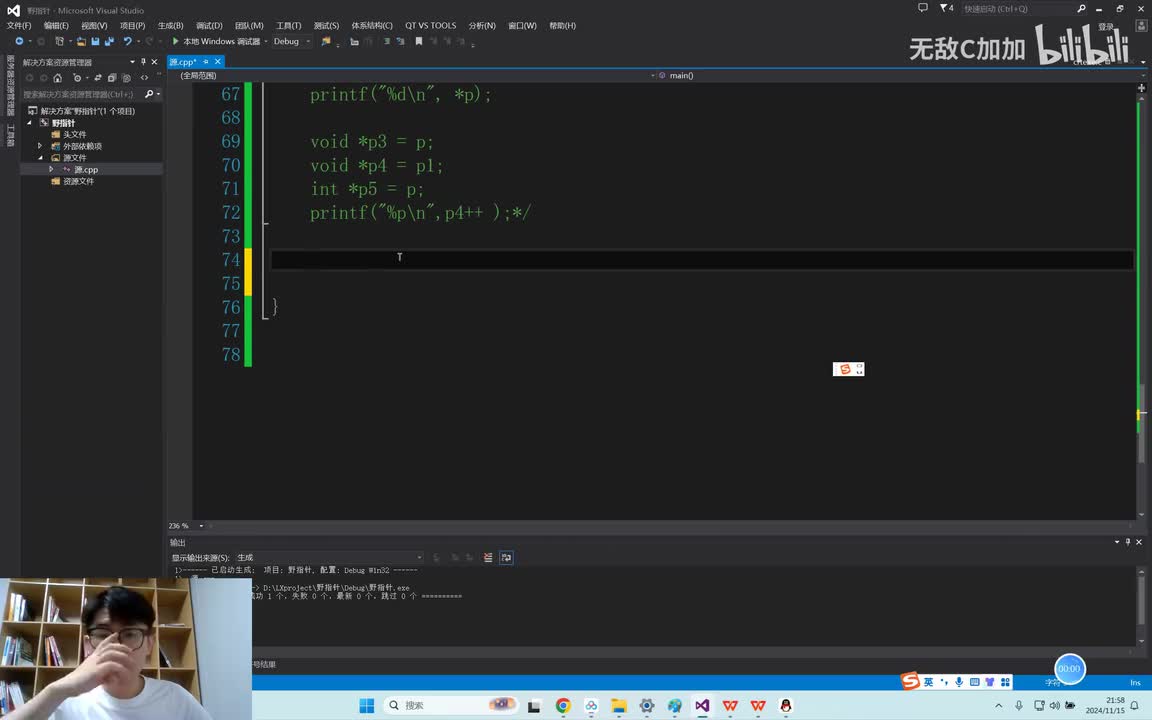Click the File Explorer taskbar icon
Viewport: 1152px width, 720px height.
point(619,705)
